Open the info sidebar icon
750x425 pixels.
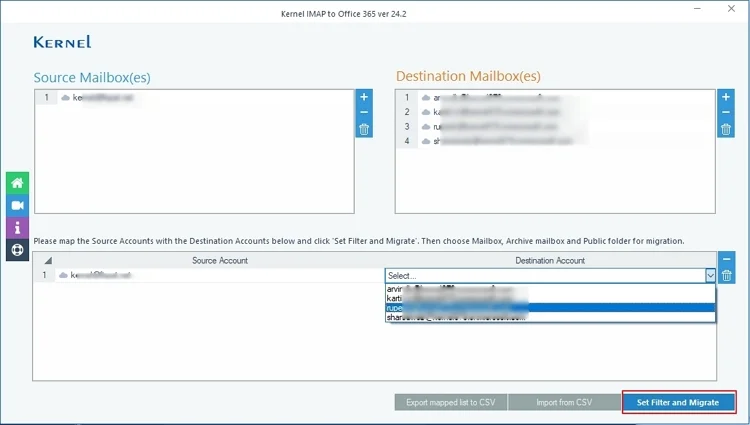point(17,228)
